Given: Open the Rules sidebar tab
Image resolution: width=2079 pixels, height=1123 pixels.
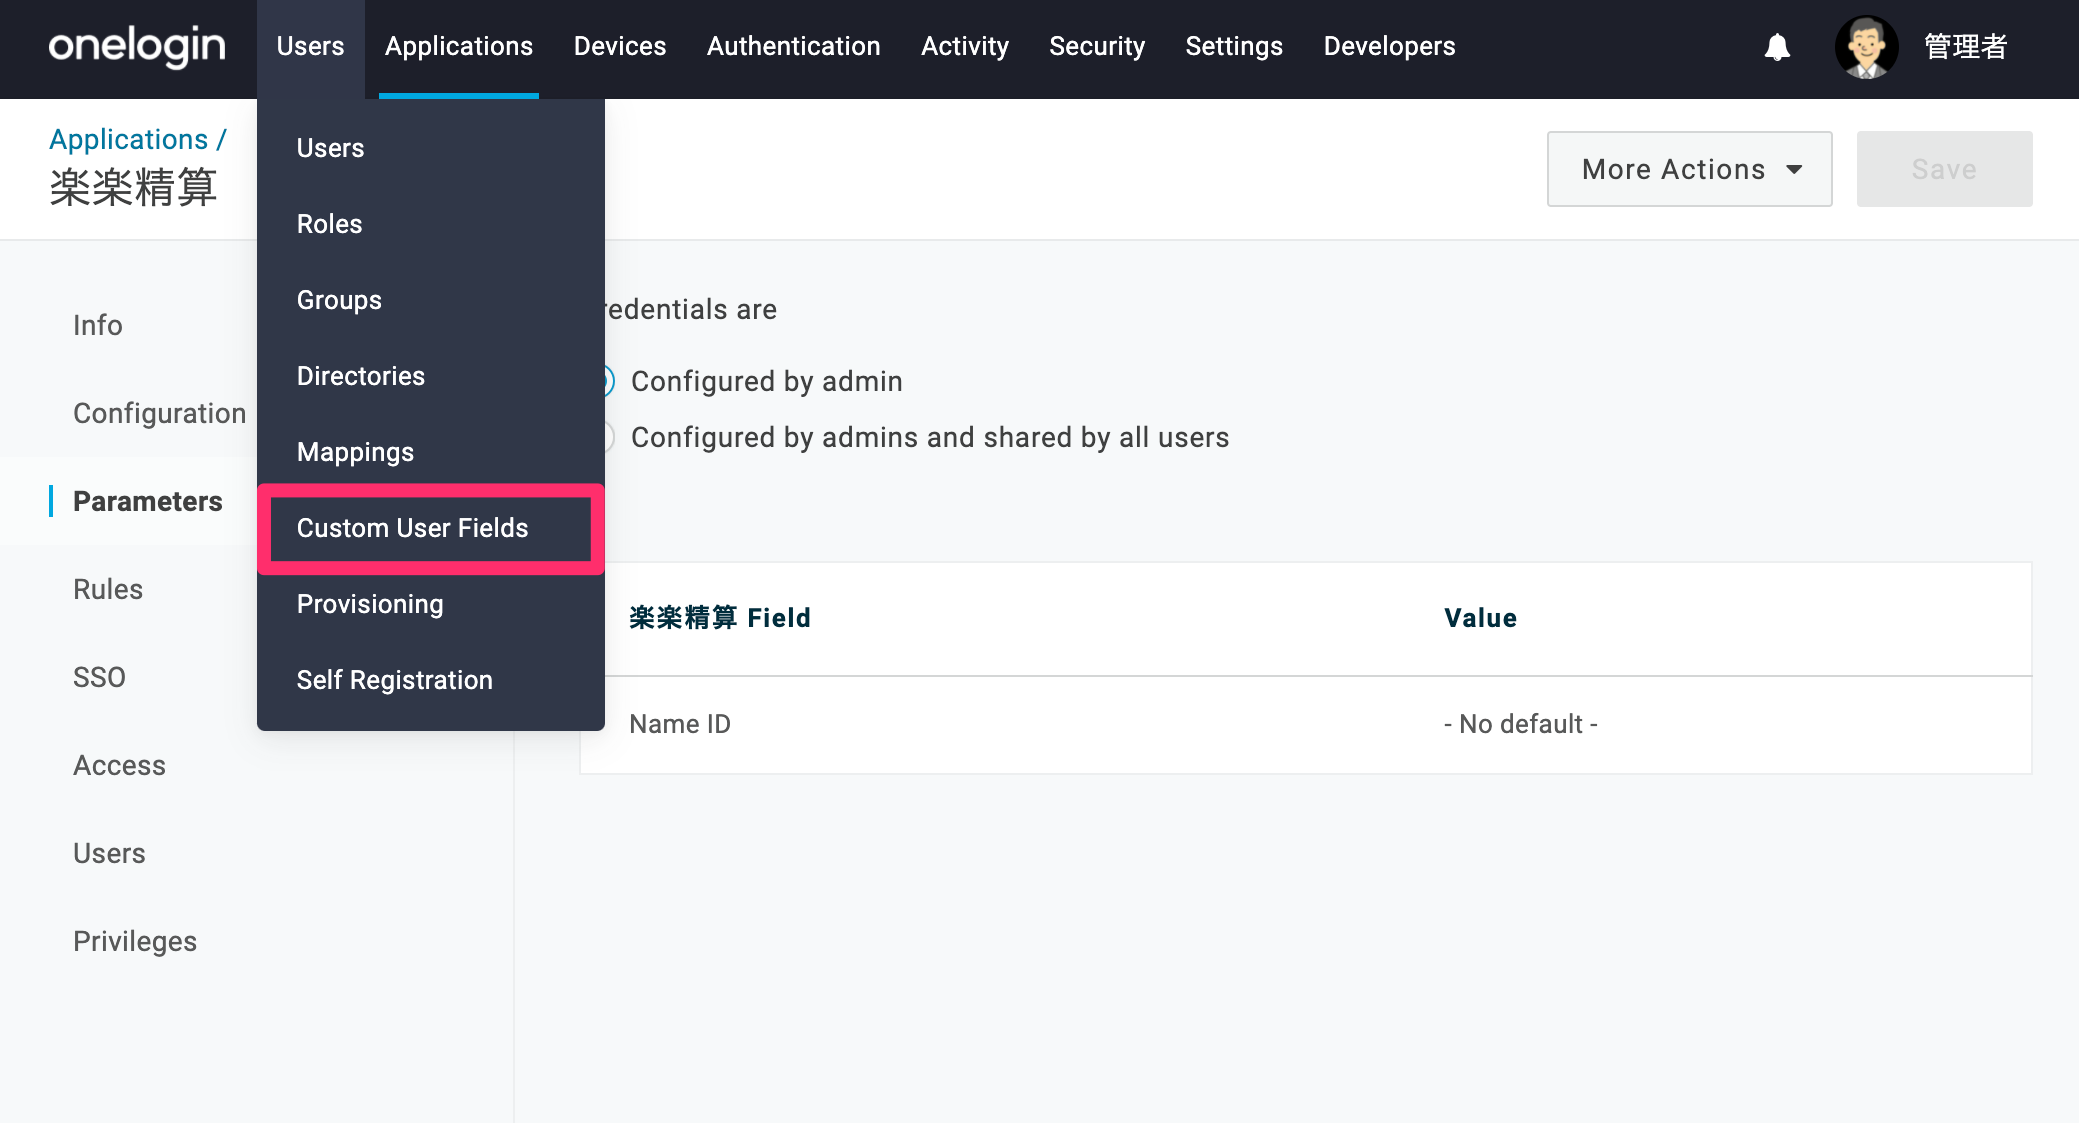Looking at the screenshot, I should [x=108, y=589].
